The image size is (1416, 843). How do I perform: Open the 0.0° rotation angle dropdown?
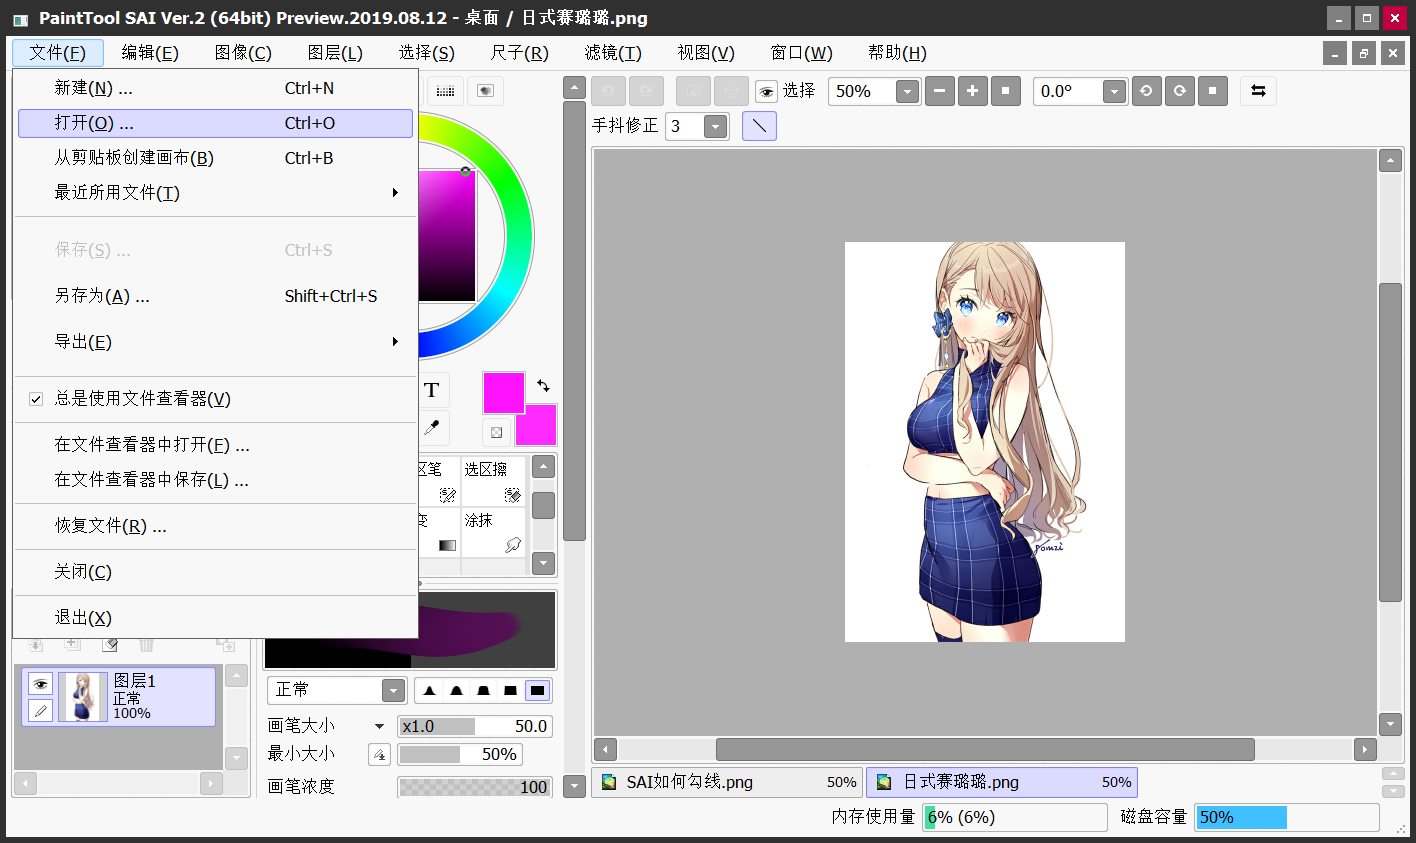coord(1115,92)
